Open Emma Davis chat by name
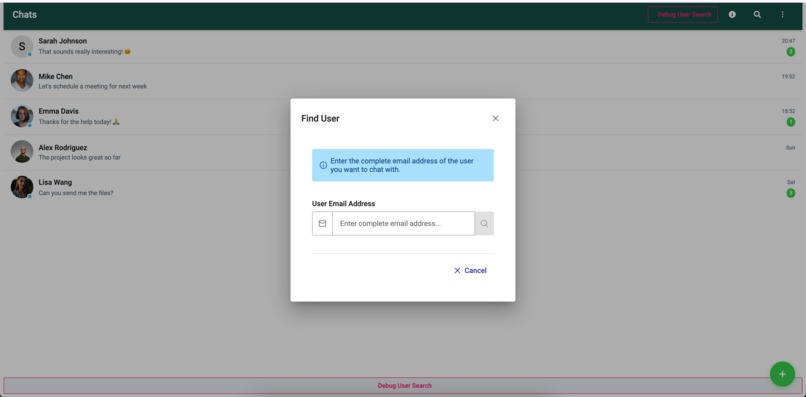The width and height of the screenshot is (806, 397). (x=59, y=111)
